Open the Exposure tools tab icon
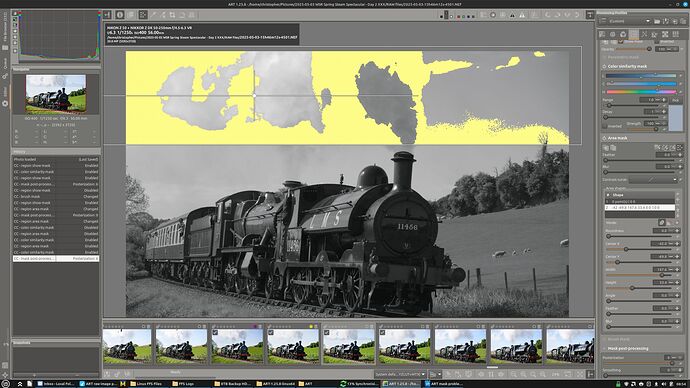The height and width of the screenshot is (388, 690). [x=602, y=34]
